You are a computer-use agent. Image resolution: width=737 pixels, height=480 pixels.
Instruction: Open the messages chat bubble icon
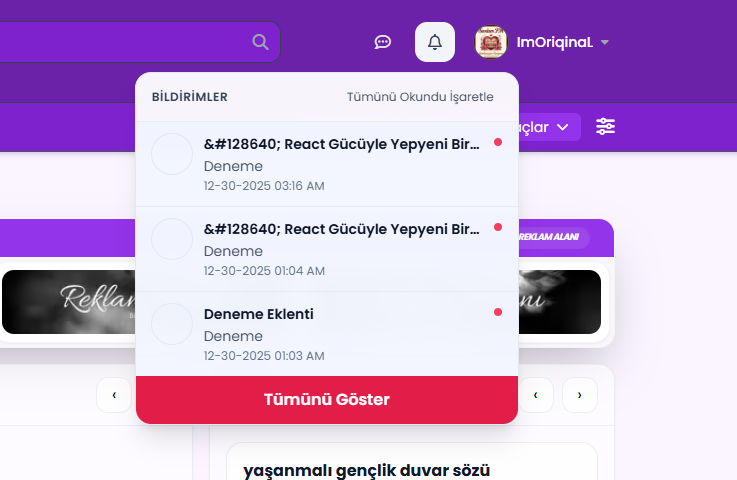(x=382, y=42)
